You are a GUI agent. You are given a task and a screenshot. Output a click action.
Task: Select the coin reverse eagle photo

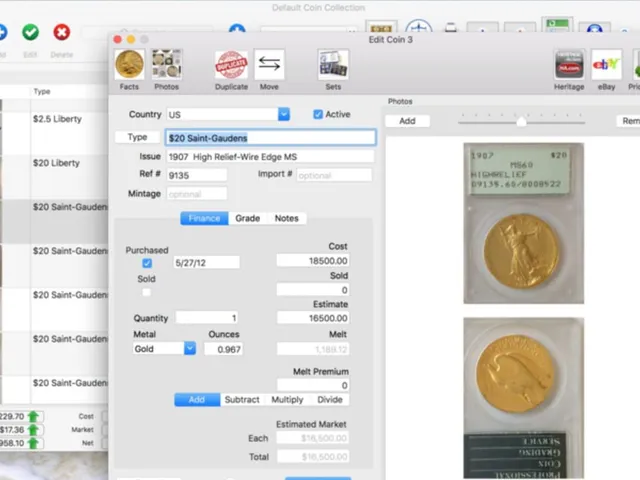[524, 398]
